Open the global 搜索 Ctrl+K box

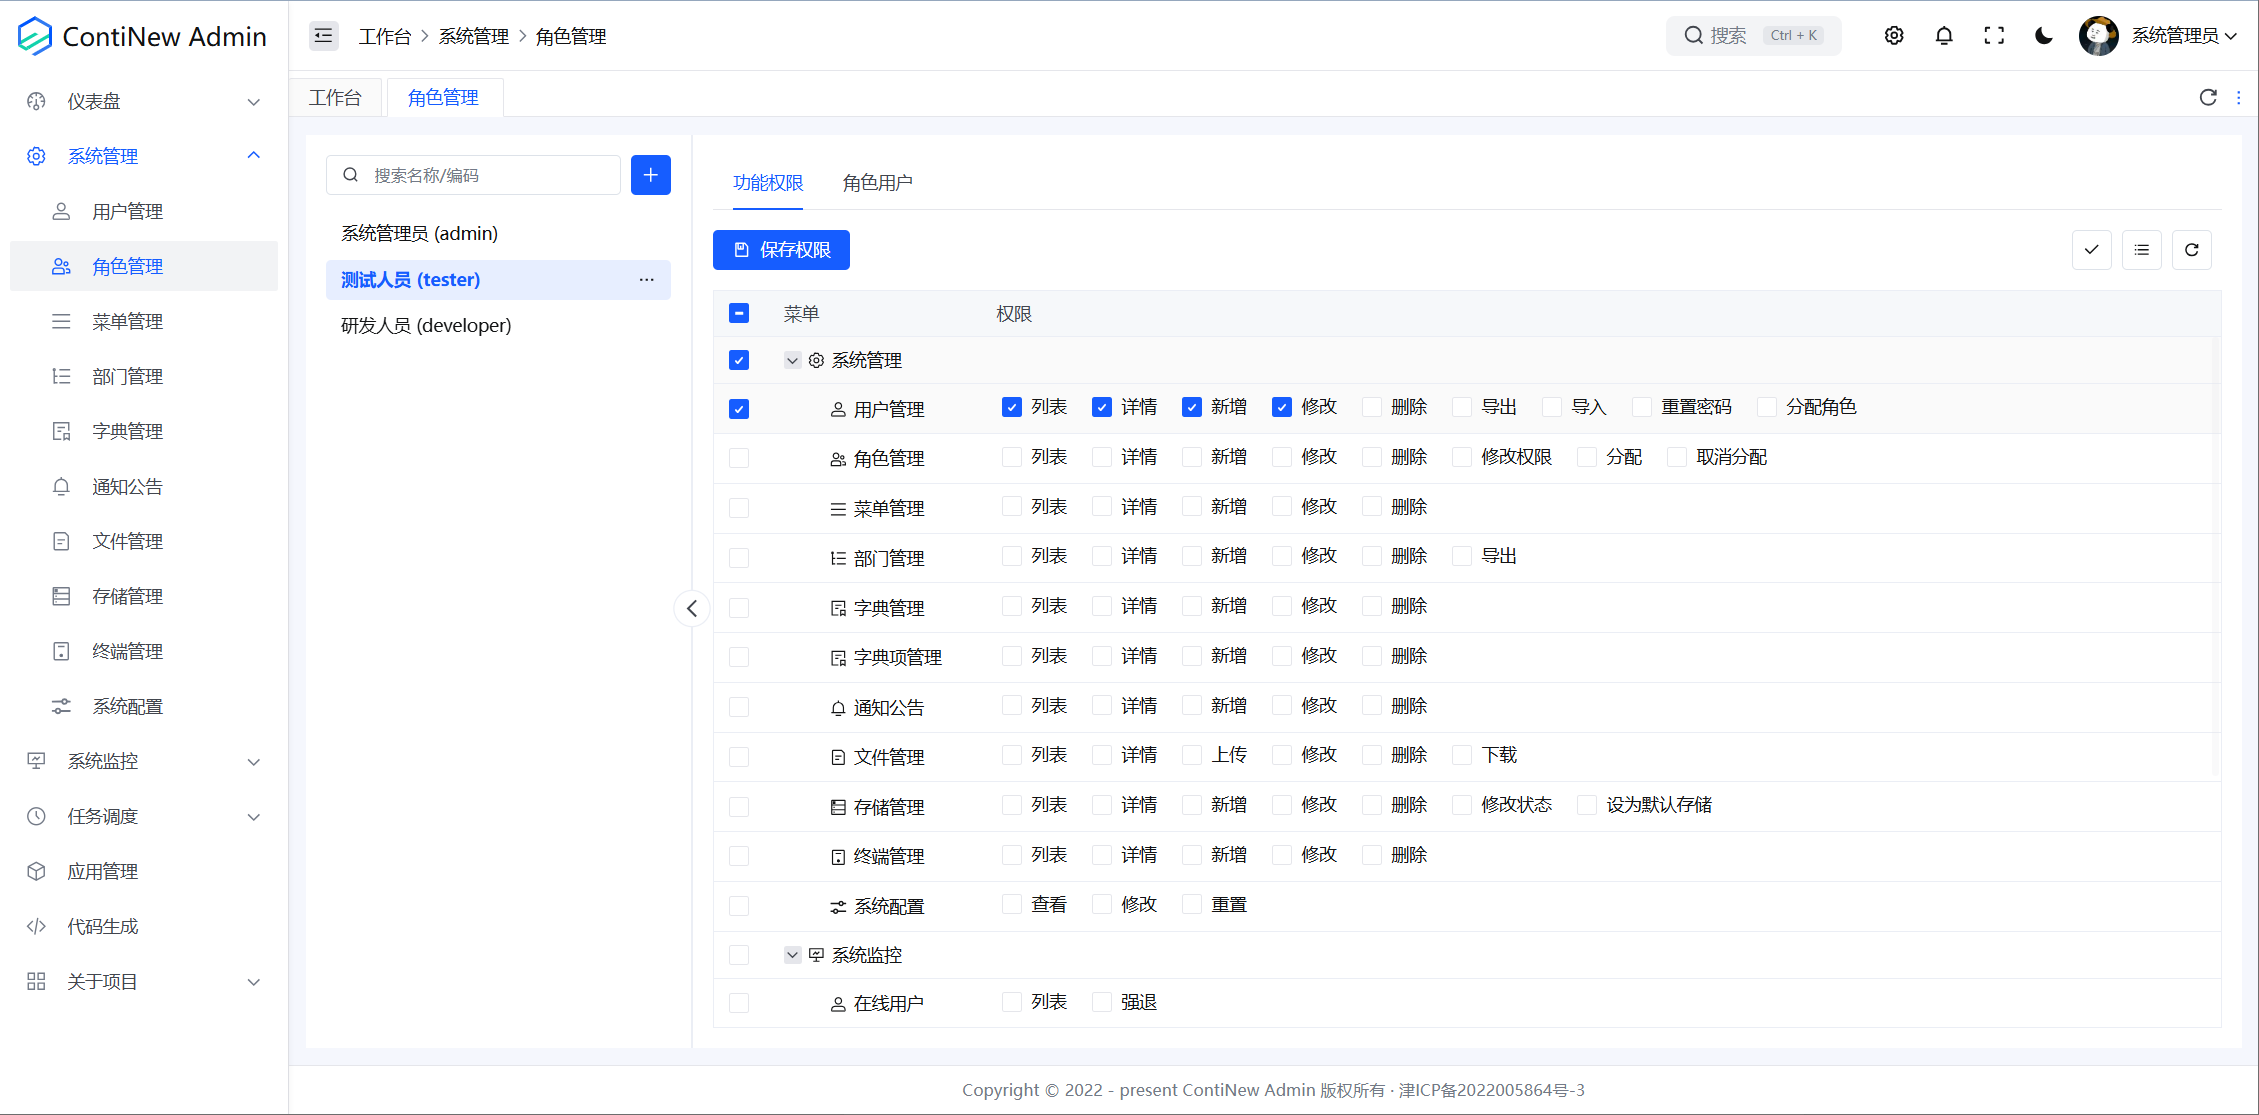[1754, 36]
